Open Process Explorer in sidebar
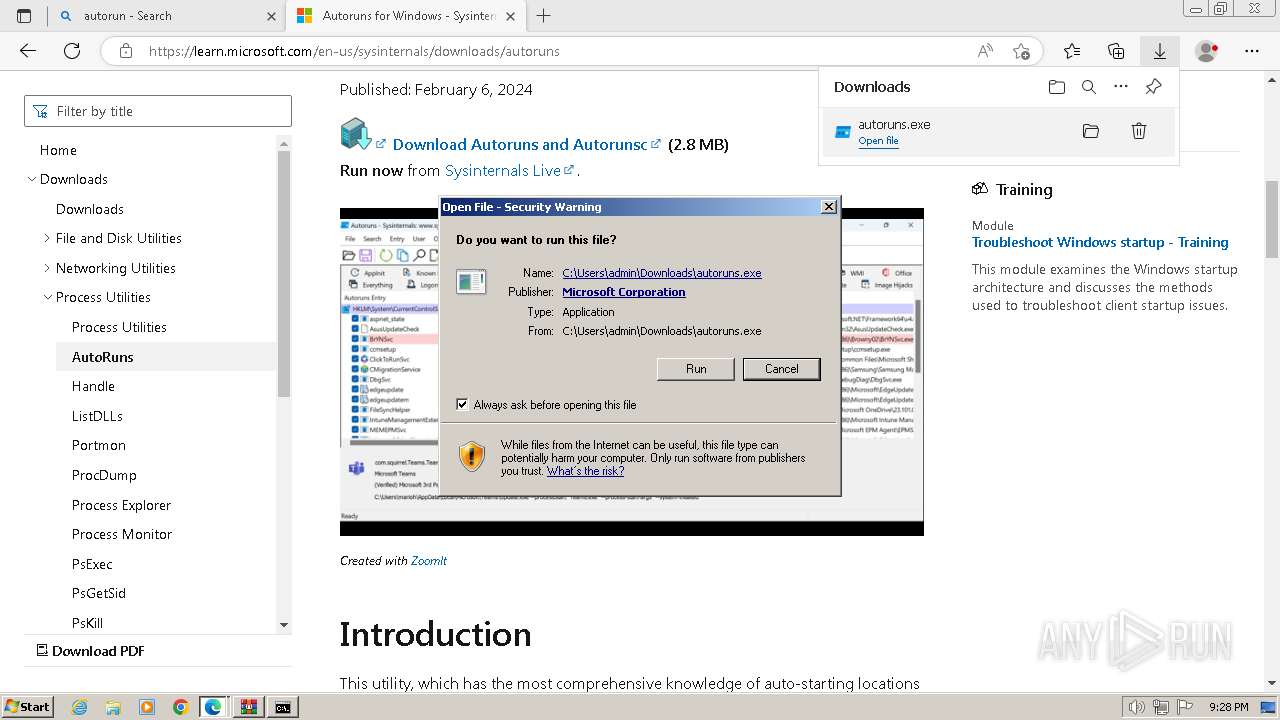 (121, 505)
